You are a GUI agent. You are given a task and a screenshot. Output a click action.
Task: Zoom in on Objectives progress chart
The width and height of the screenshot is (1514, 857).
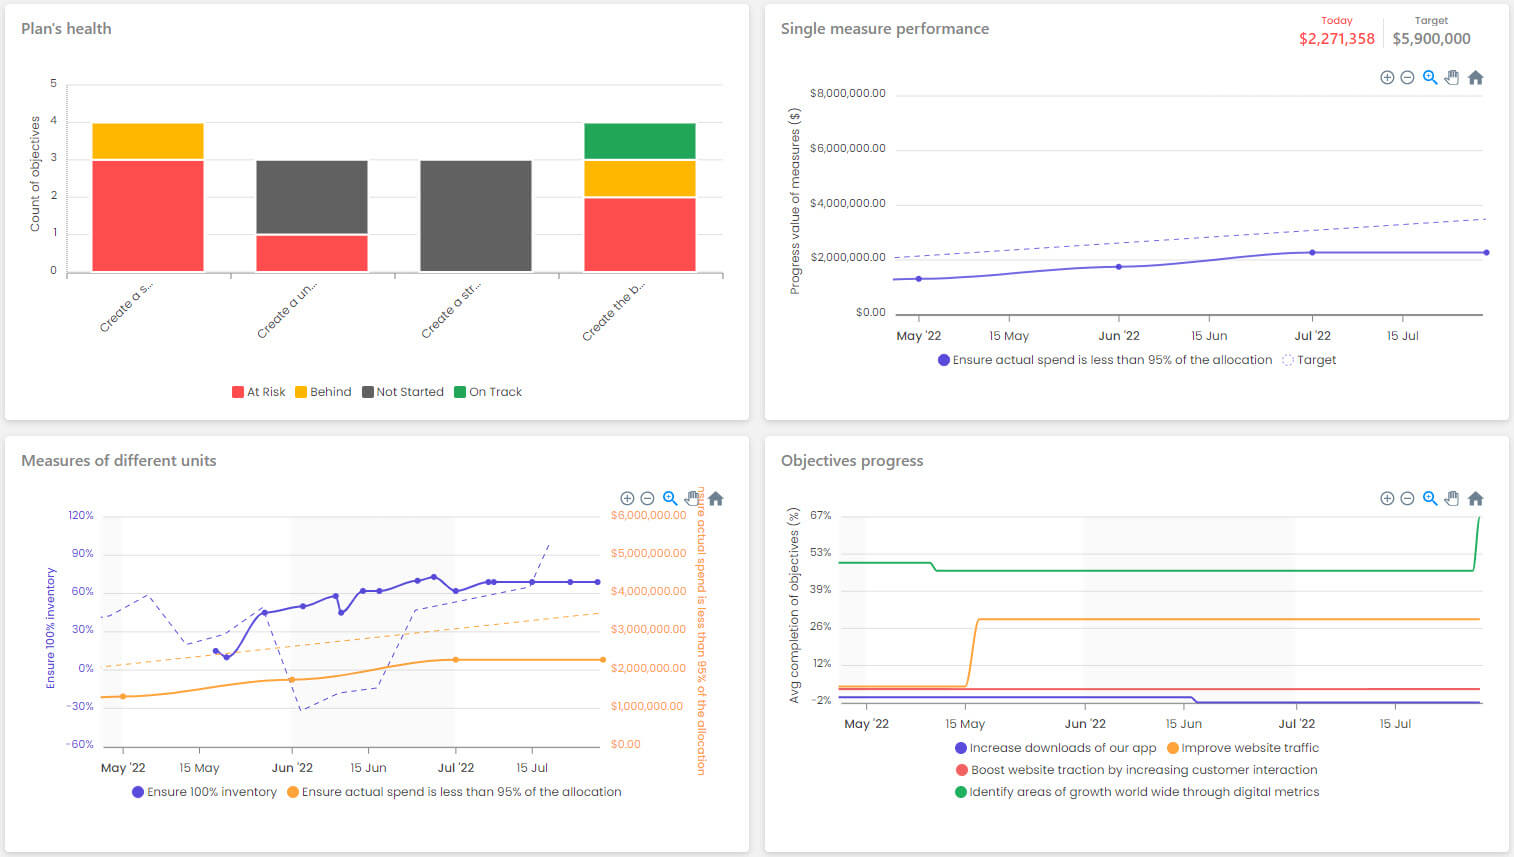[x=1387, y=498]
